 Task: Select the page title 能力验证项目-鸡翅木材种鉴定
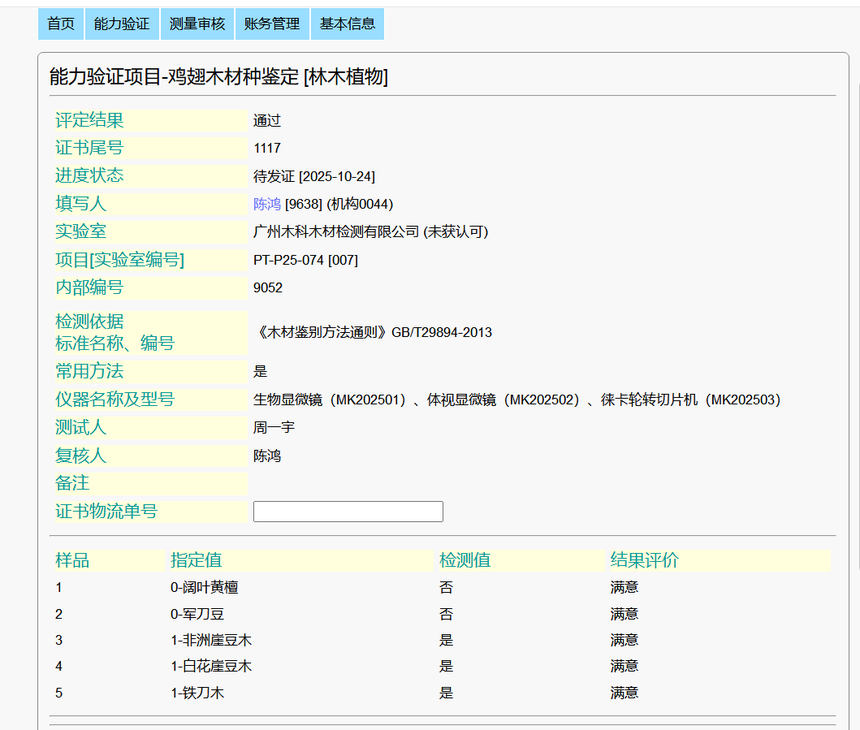click(x=174, y=76)
